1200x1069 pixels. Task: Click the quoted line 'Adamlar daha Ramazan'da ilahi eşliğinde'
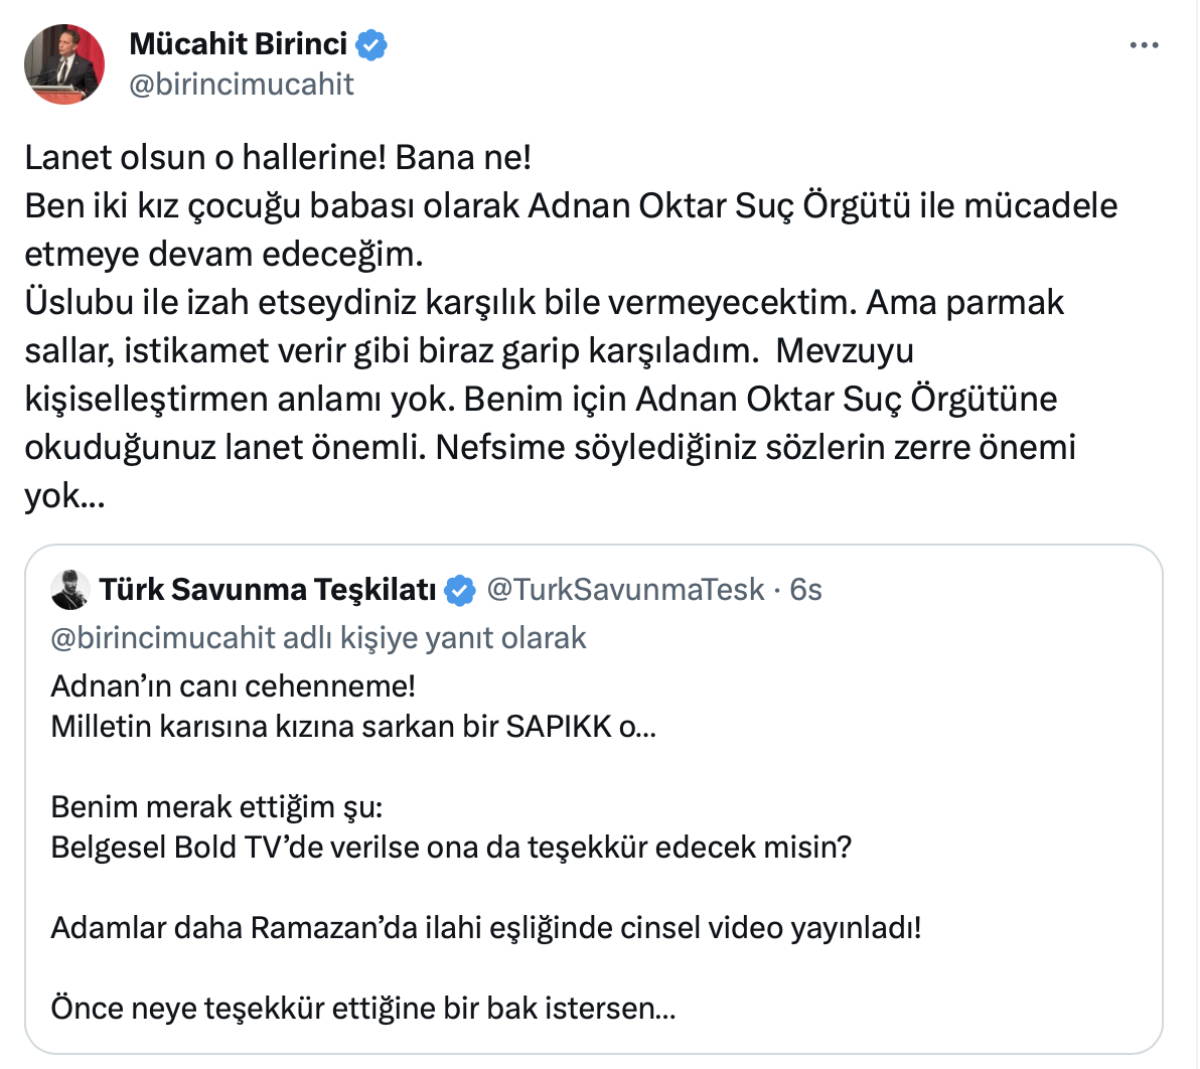pyautogui.click(x=486, y=927)
